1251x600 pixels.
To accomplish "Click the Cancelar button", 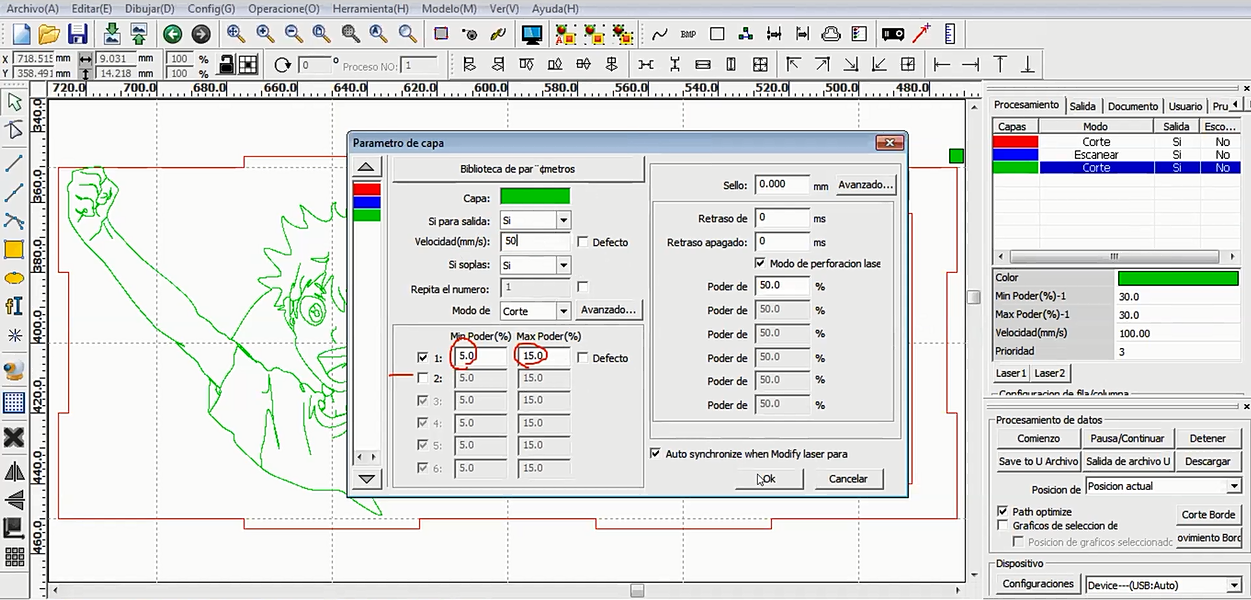I will pos(848,479).
